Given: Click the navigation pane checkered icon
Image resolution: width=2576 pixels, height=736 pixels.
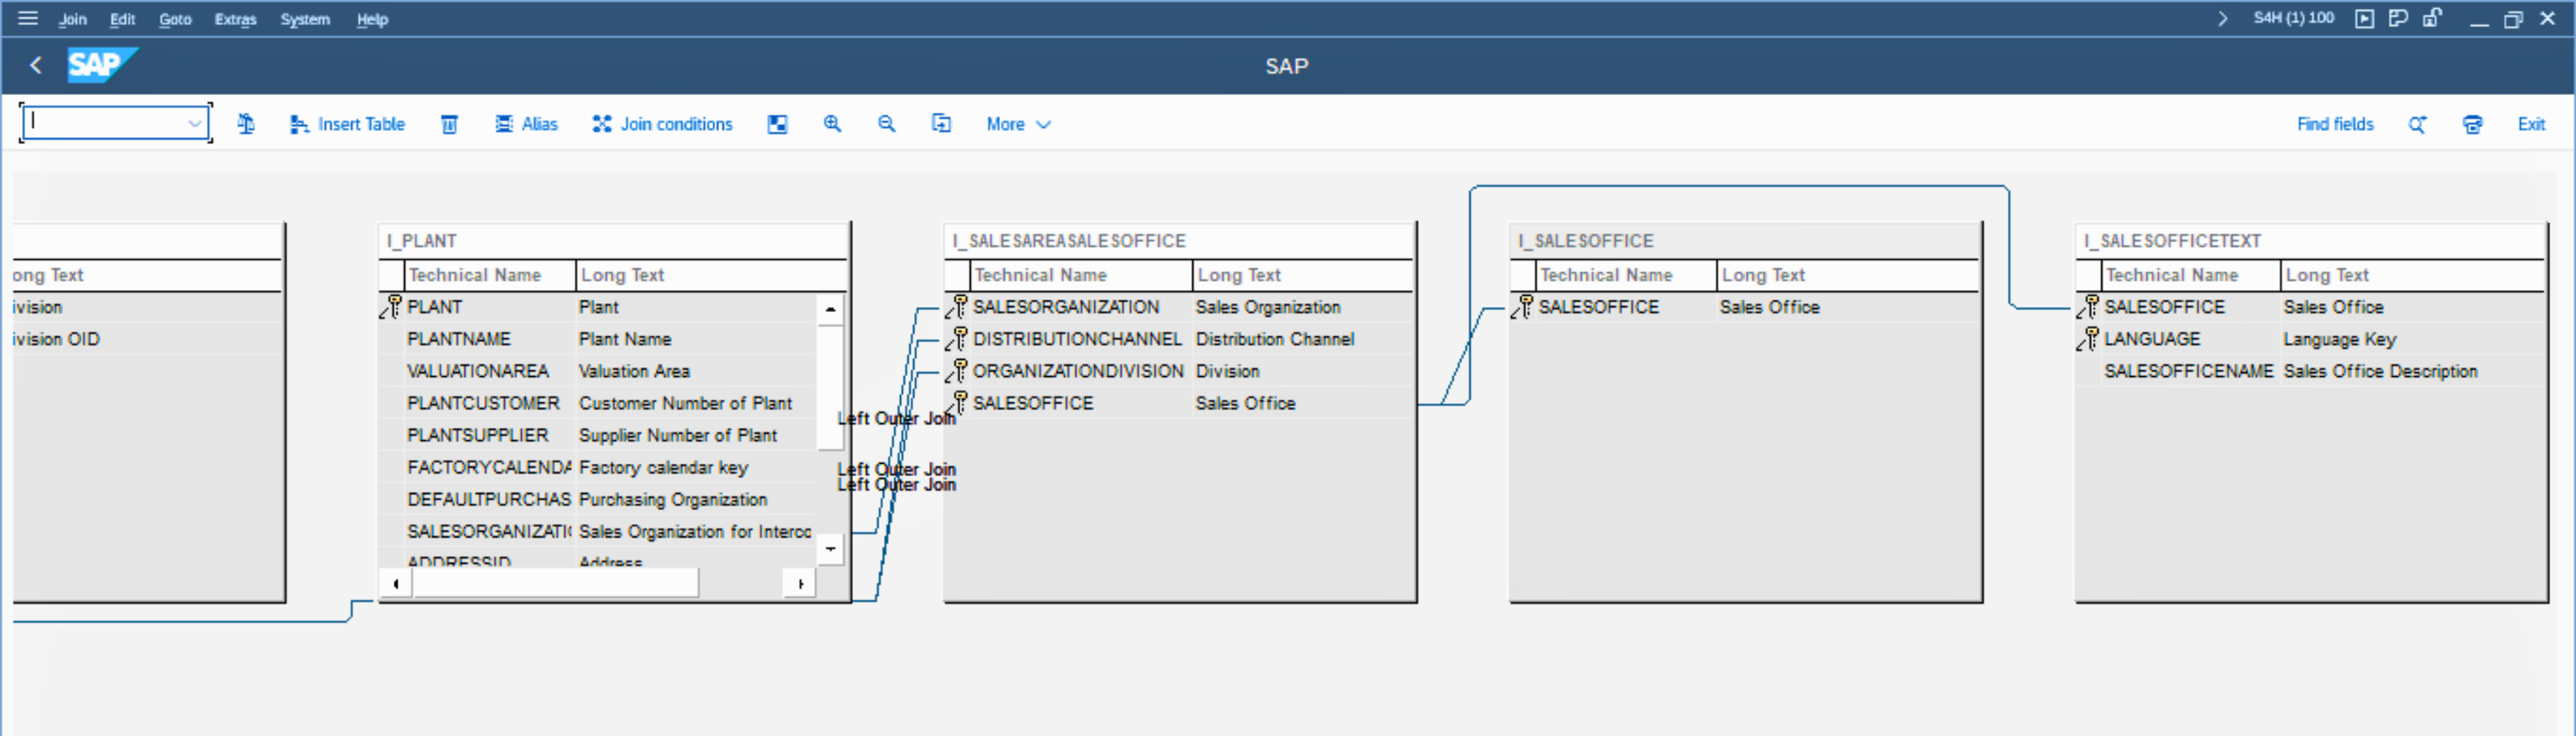Looking at the screenshot, I should click(x=777, y=124).
